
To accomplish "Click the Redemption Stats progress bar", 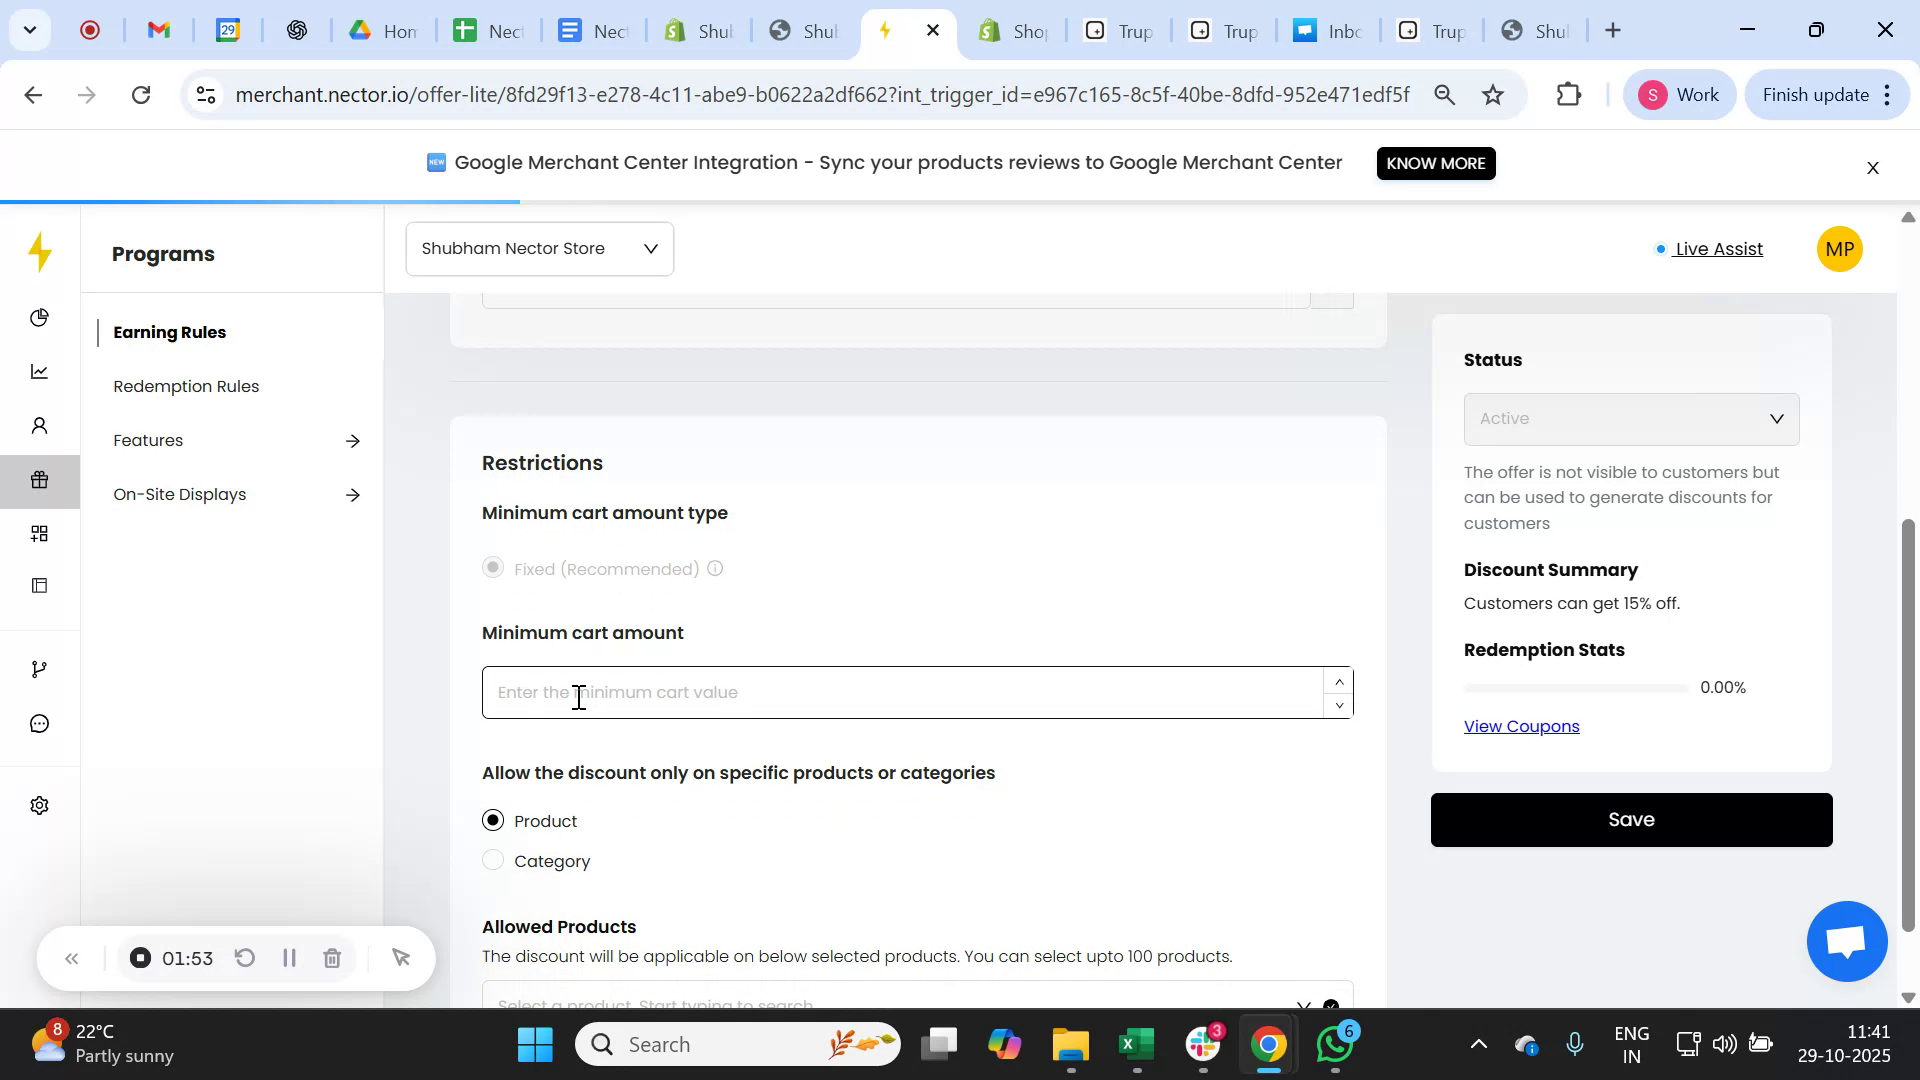I will pyautogui.click(x=1575, y=687).
